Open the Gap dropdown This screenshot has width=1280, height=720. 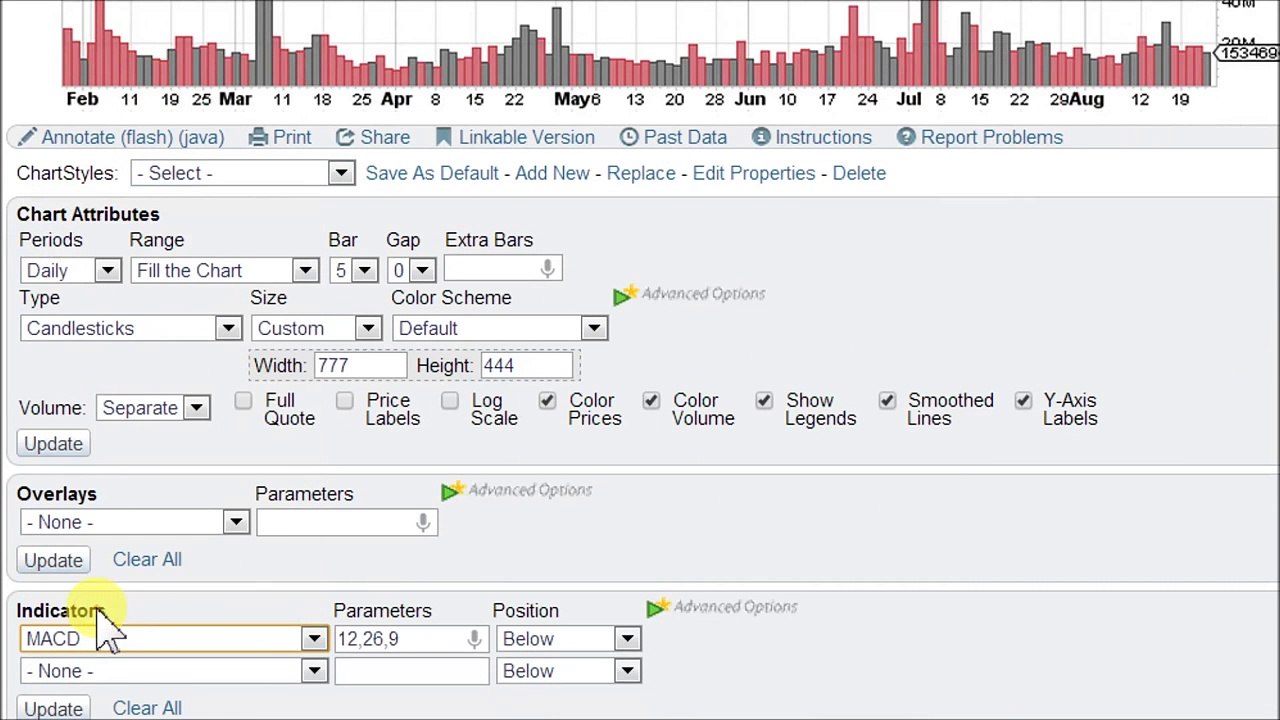pos(412,270)
